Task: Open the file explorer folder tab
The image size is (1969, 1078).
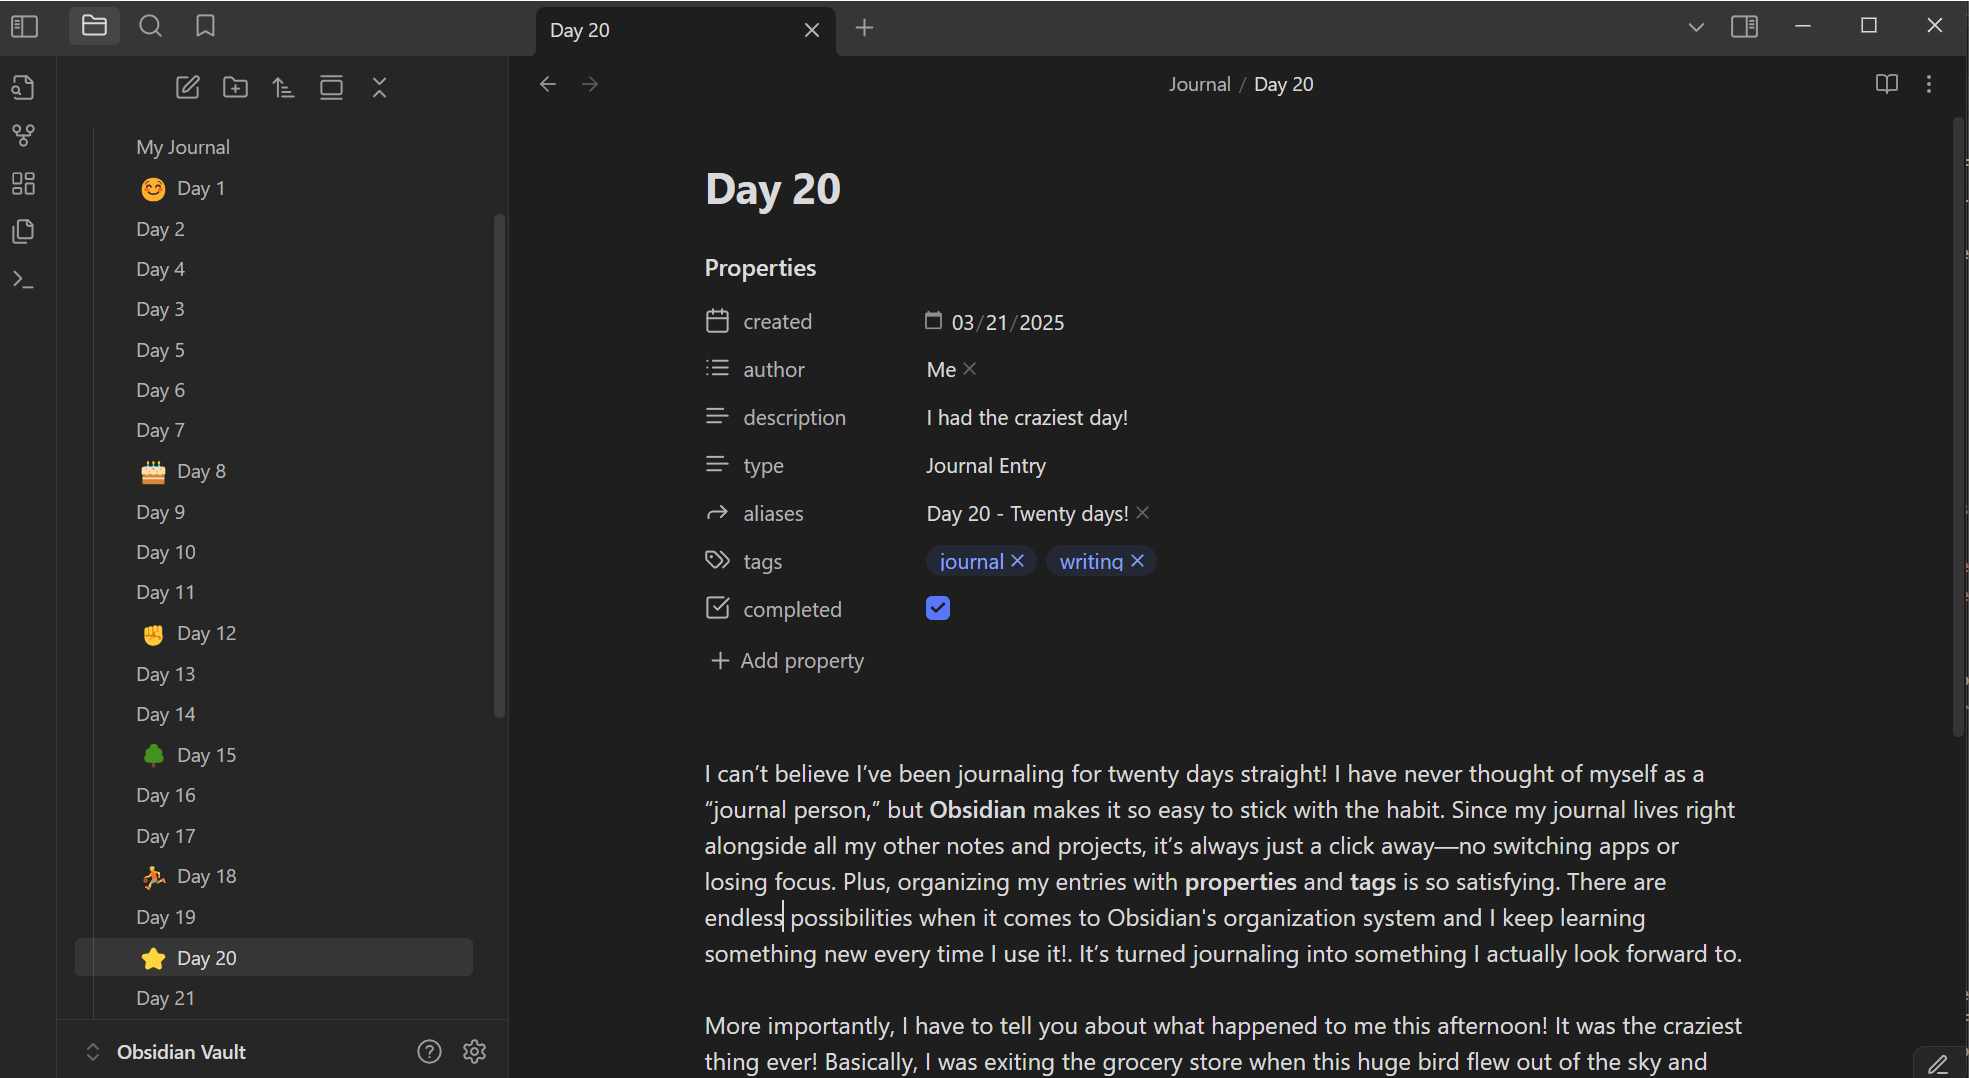Action: (94, 26)
